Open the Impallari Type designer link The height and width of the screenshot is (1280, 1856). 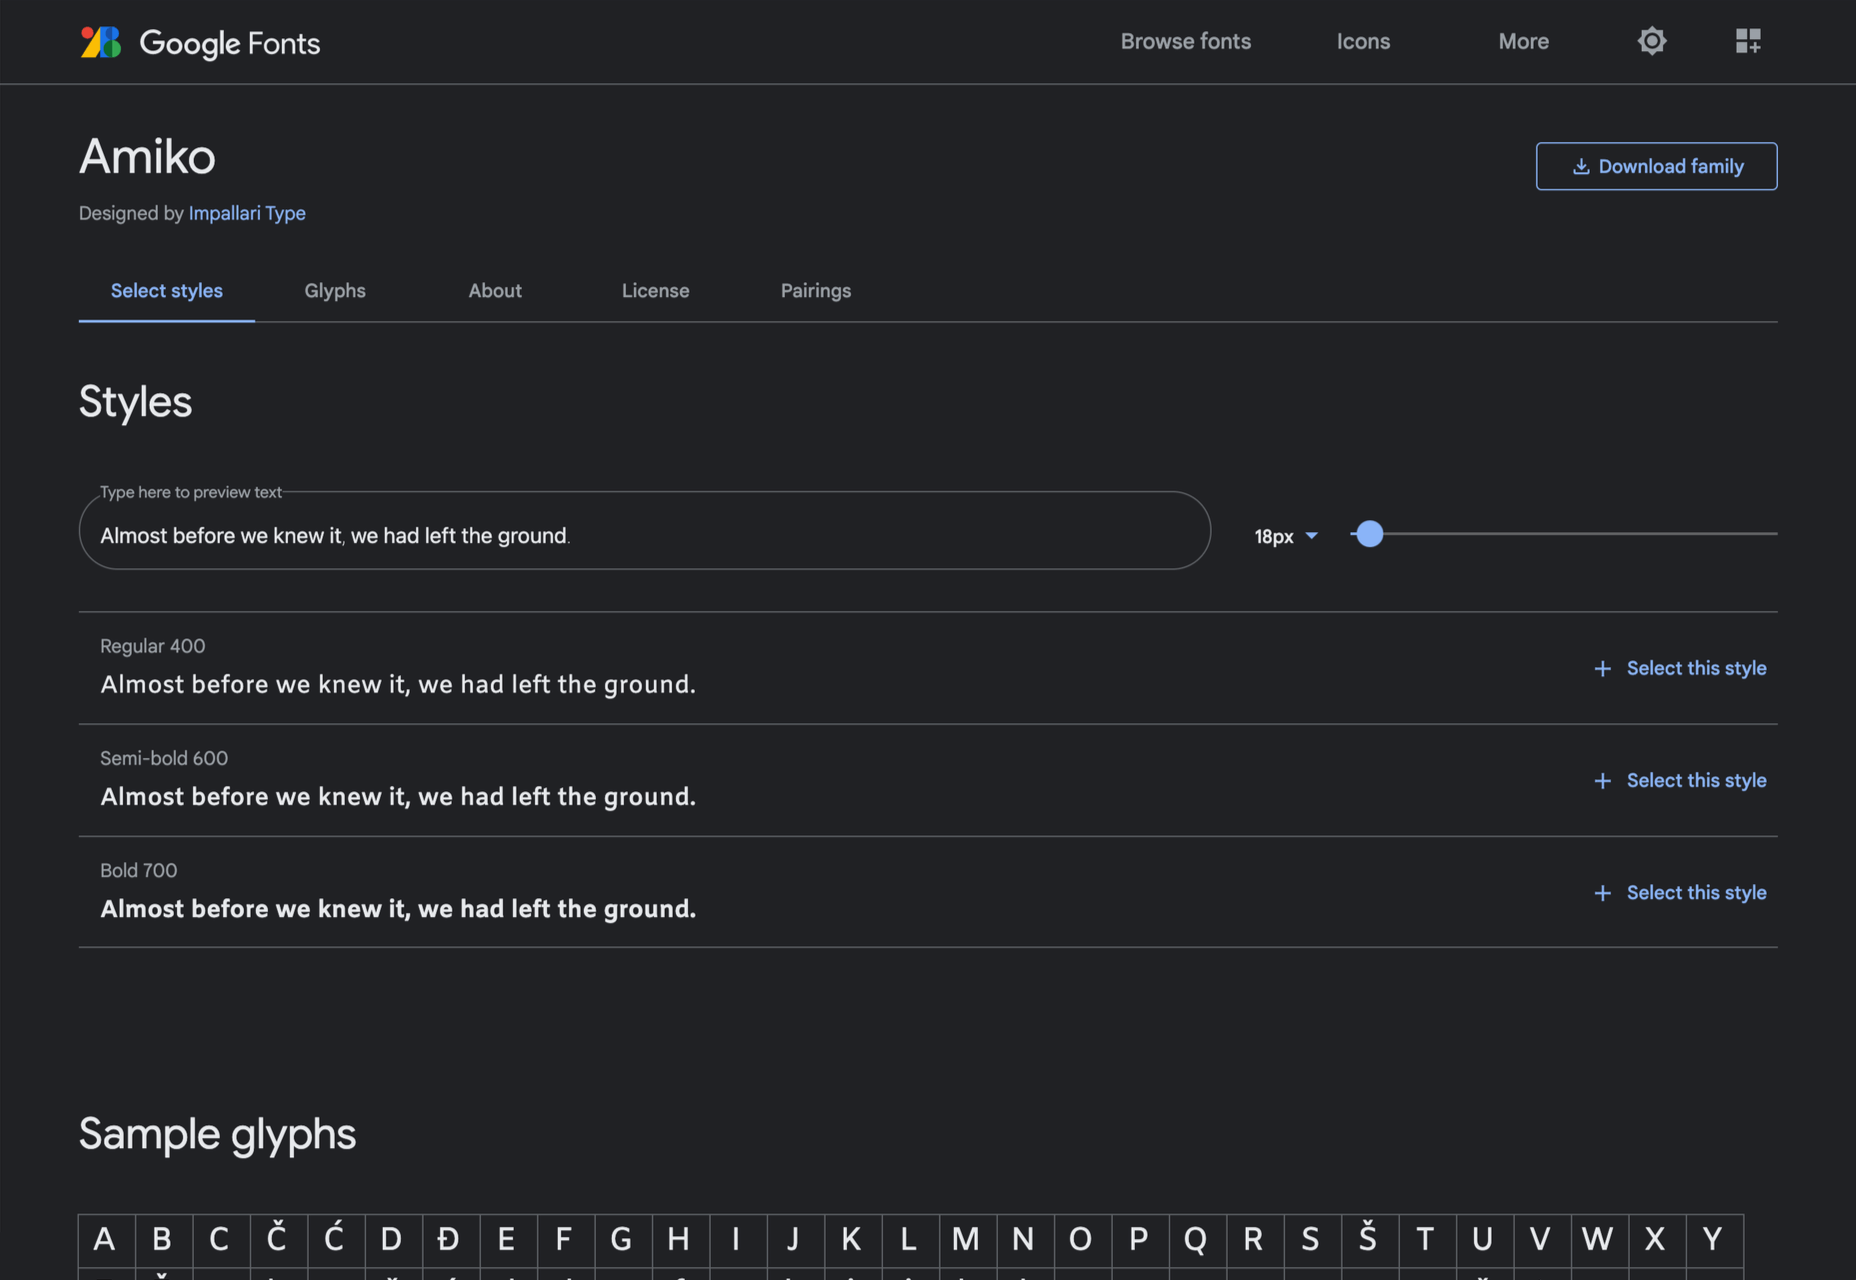click(x=247, y=213)
